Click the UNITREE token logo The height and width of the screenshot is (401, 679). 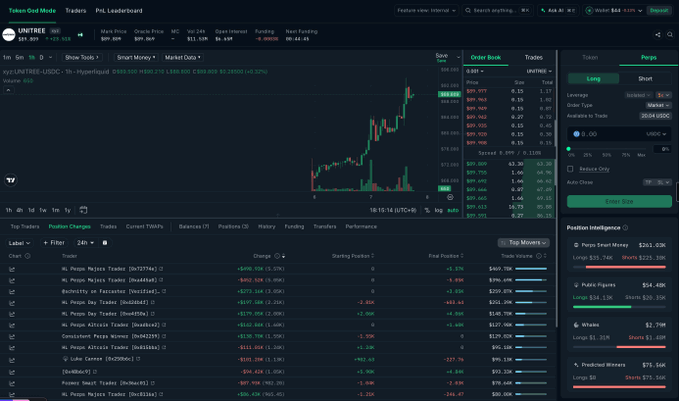[9, 35]
